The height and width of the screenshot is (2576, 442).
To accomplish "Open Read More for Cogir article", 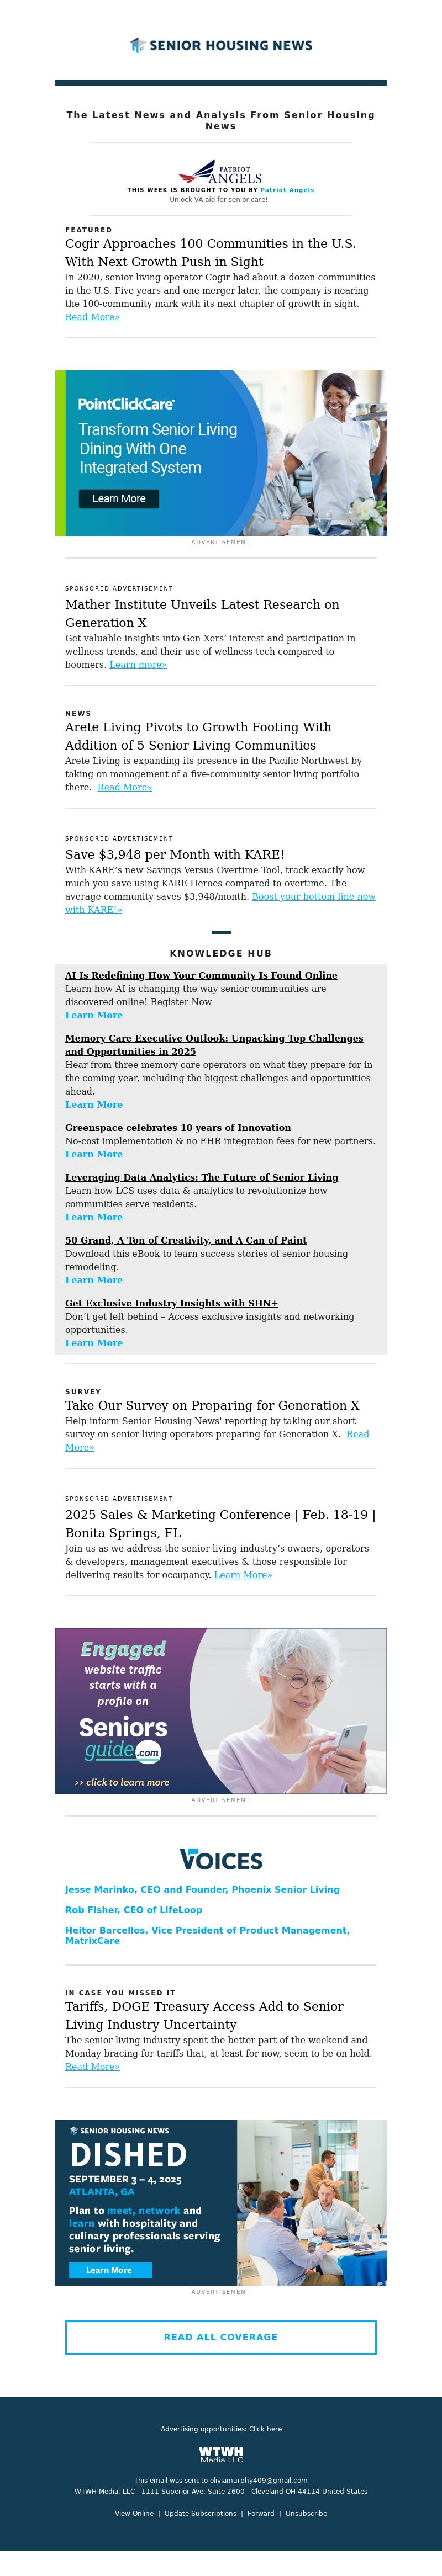I will [x=92, y=317].
